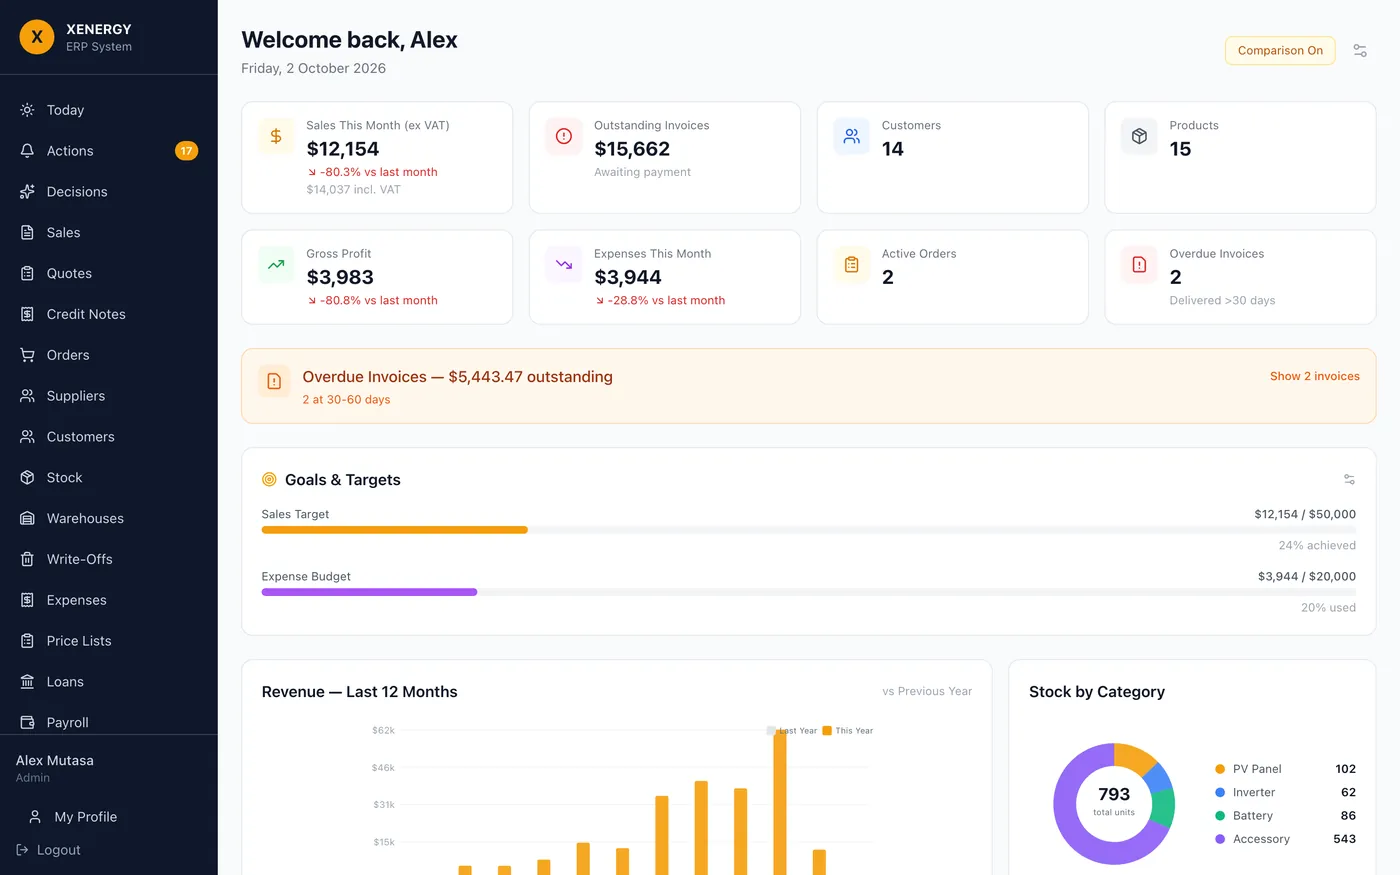Click the Sales Target progress bar
This screenshot has width=1400, height=875.
pyautogui.click(x=808, y=530)
